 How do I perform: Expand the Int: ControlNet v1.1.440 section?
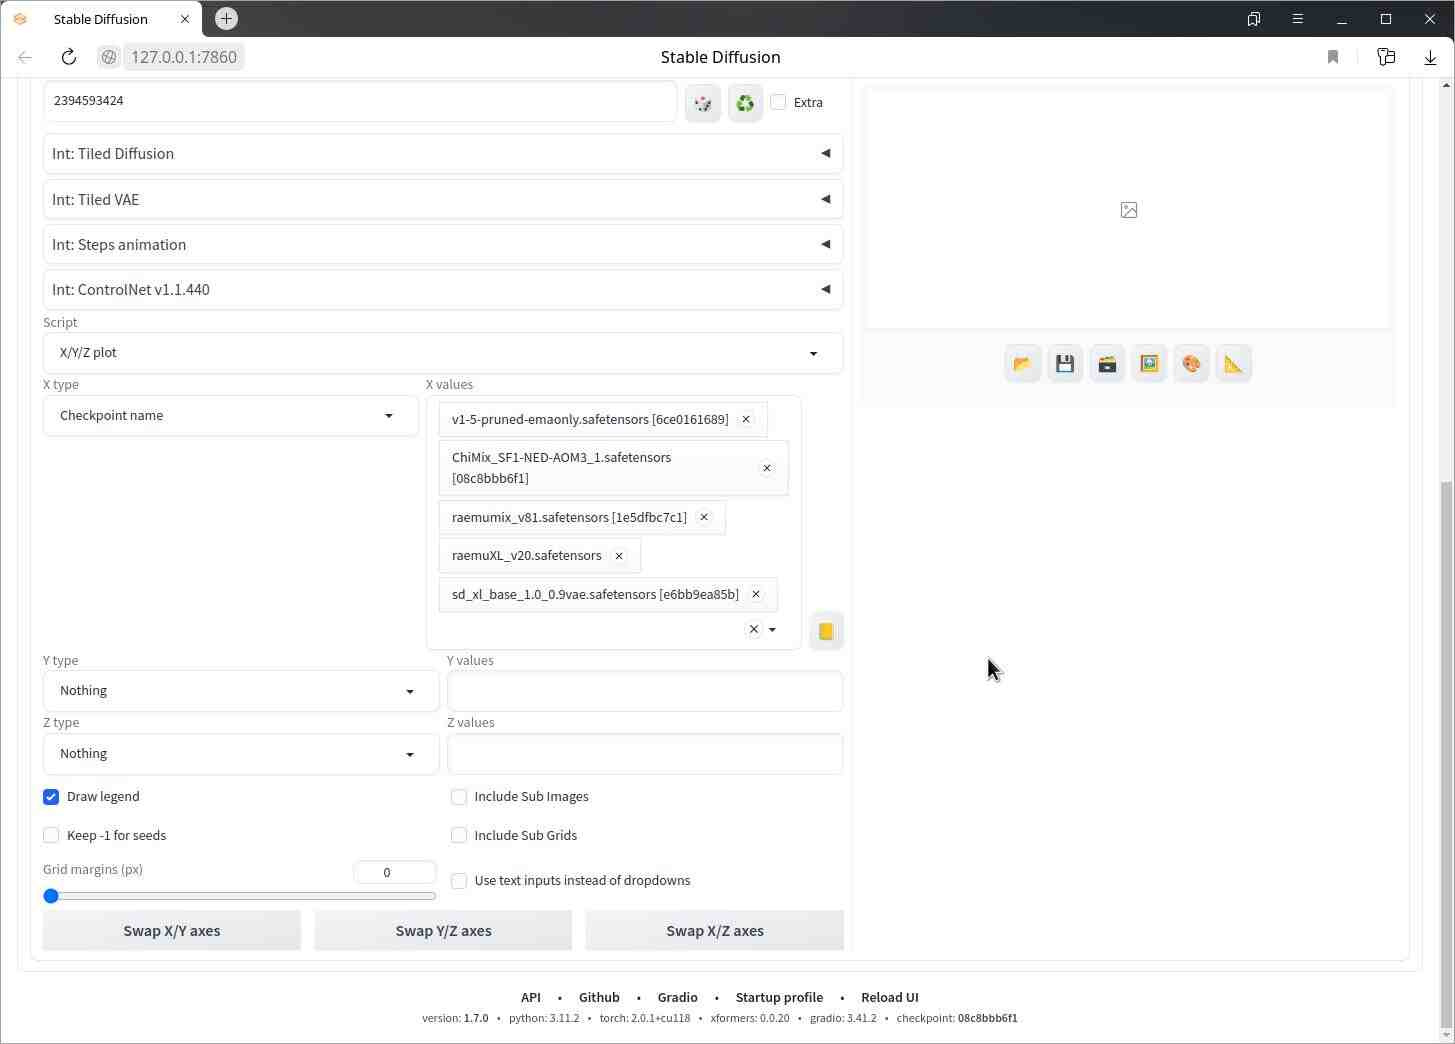pos(443,290)
